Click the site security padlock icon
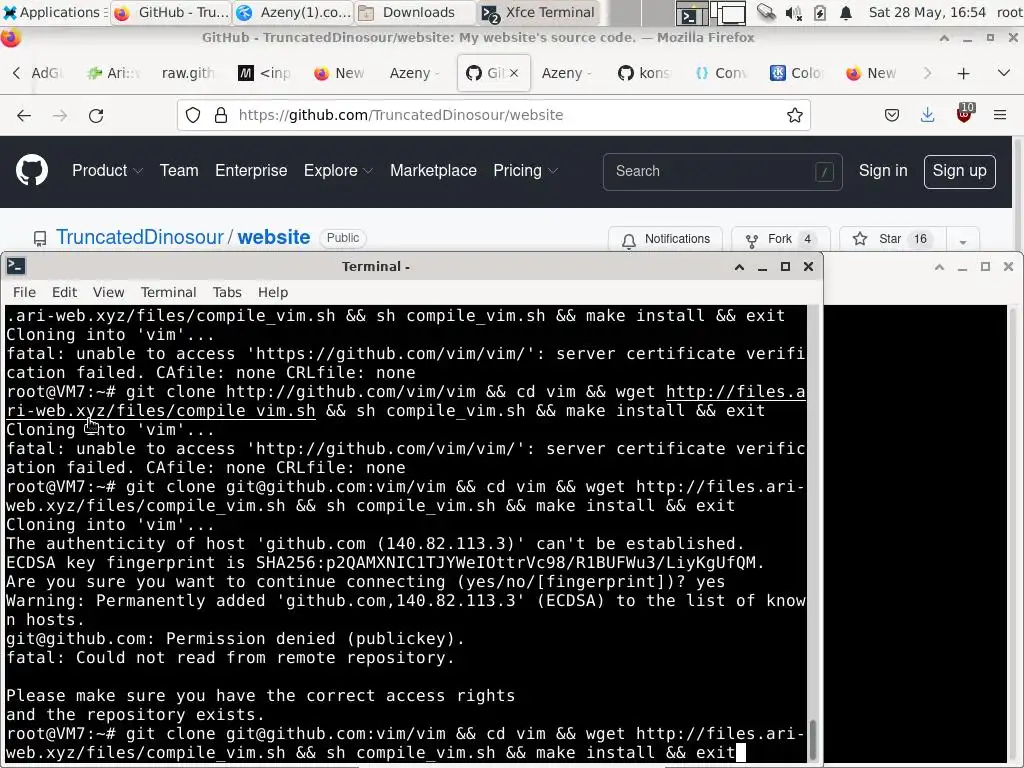This screenshot has height=768, width=1024. (221, 116)
